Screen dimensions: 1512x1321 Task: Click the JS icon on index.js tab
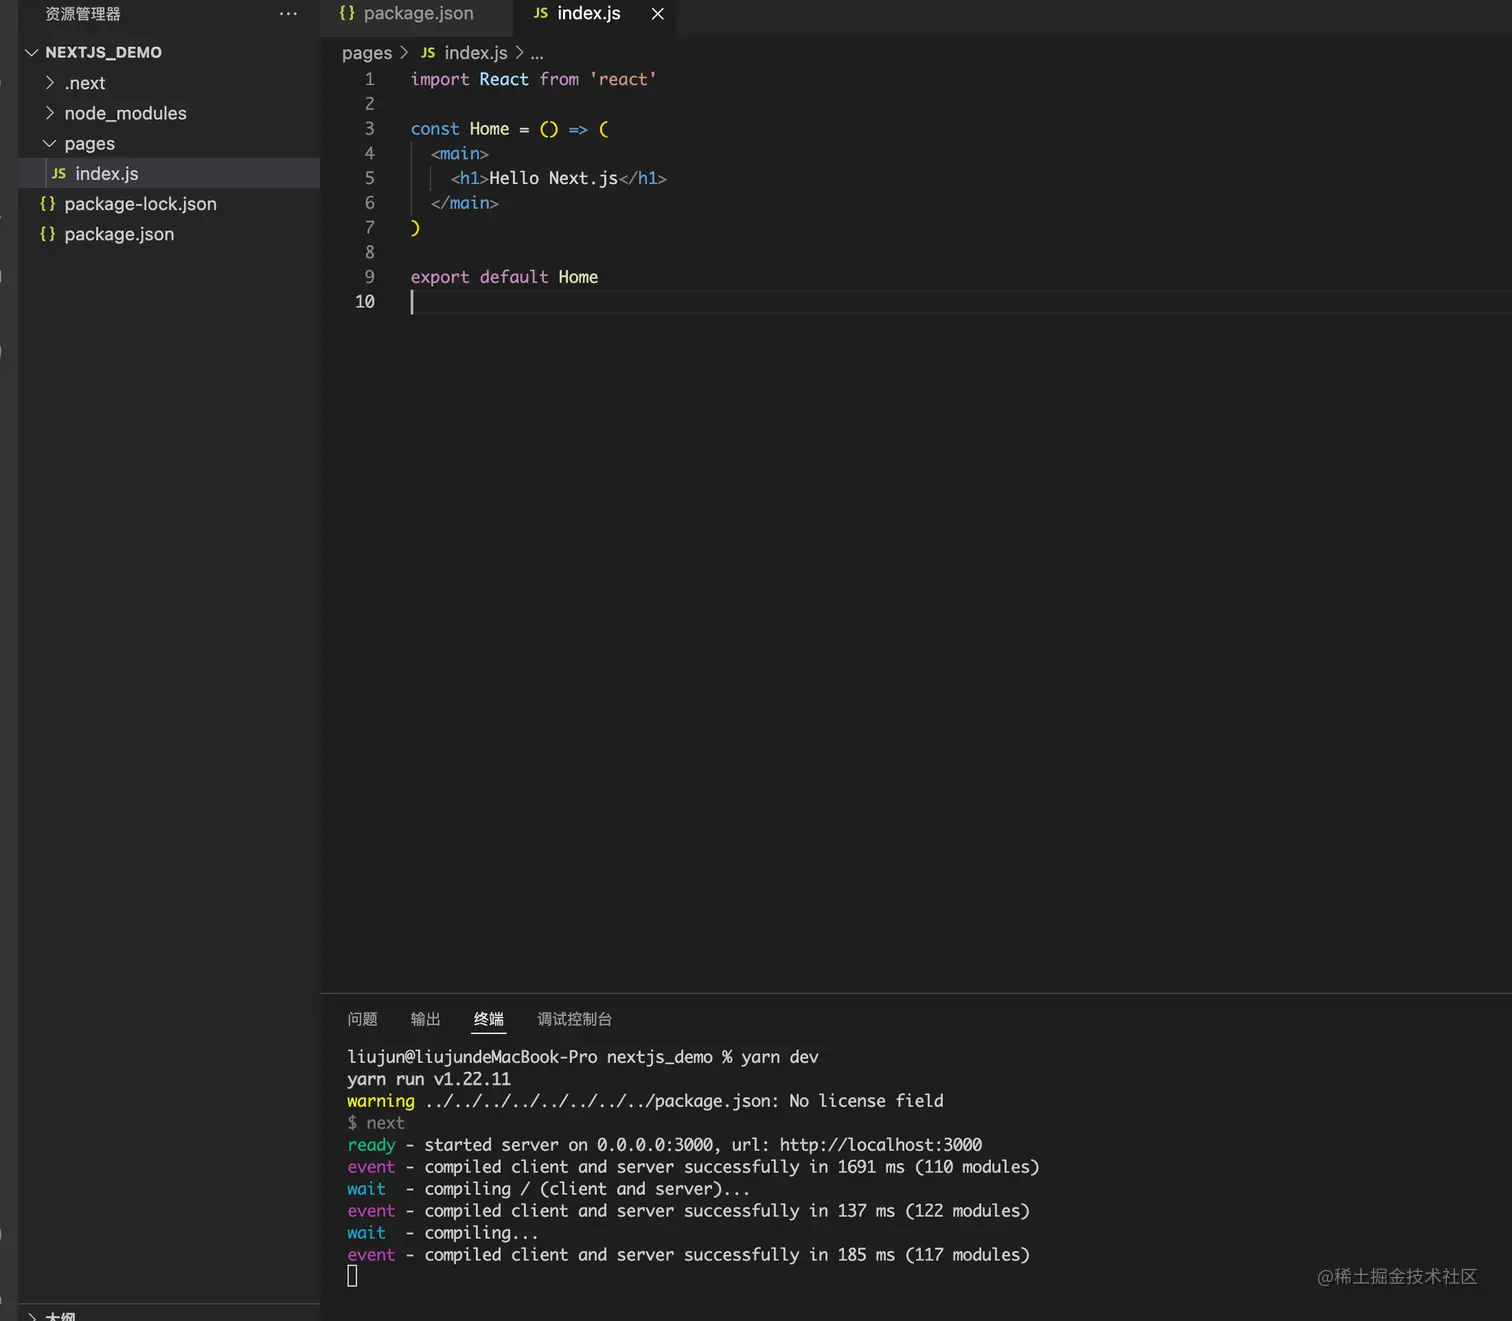click(541, 13)
